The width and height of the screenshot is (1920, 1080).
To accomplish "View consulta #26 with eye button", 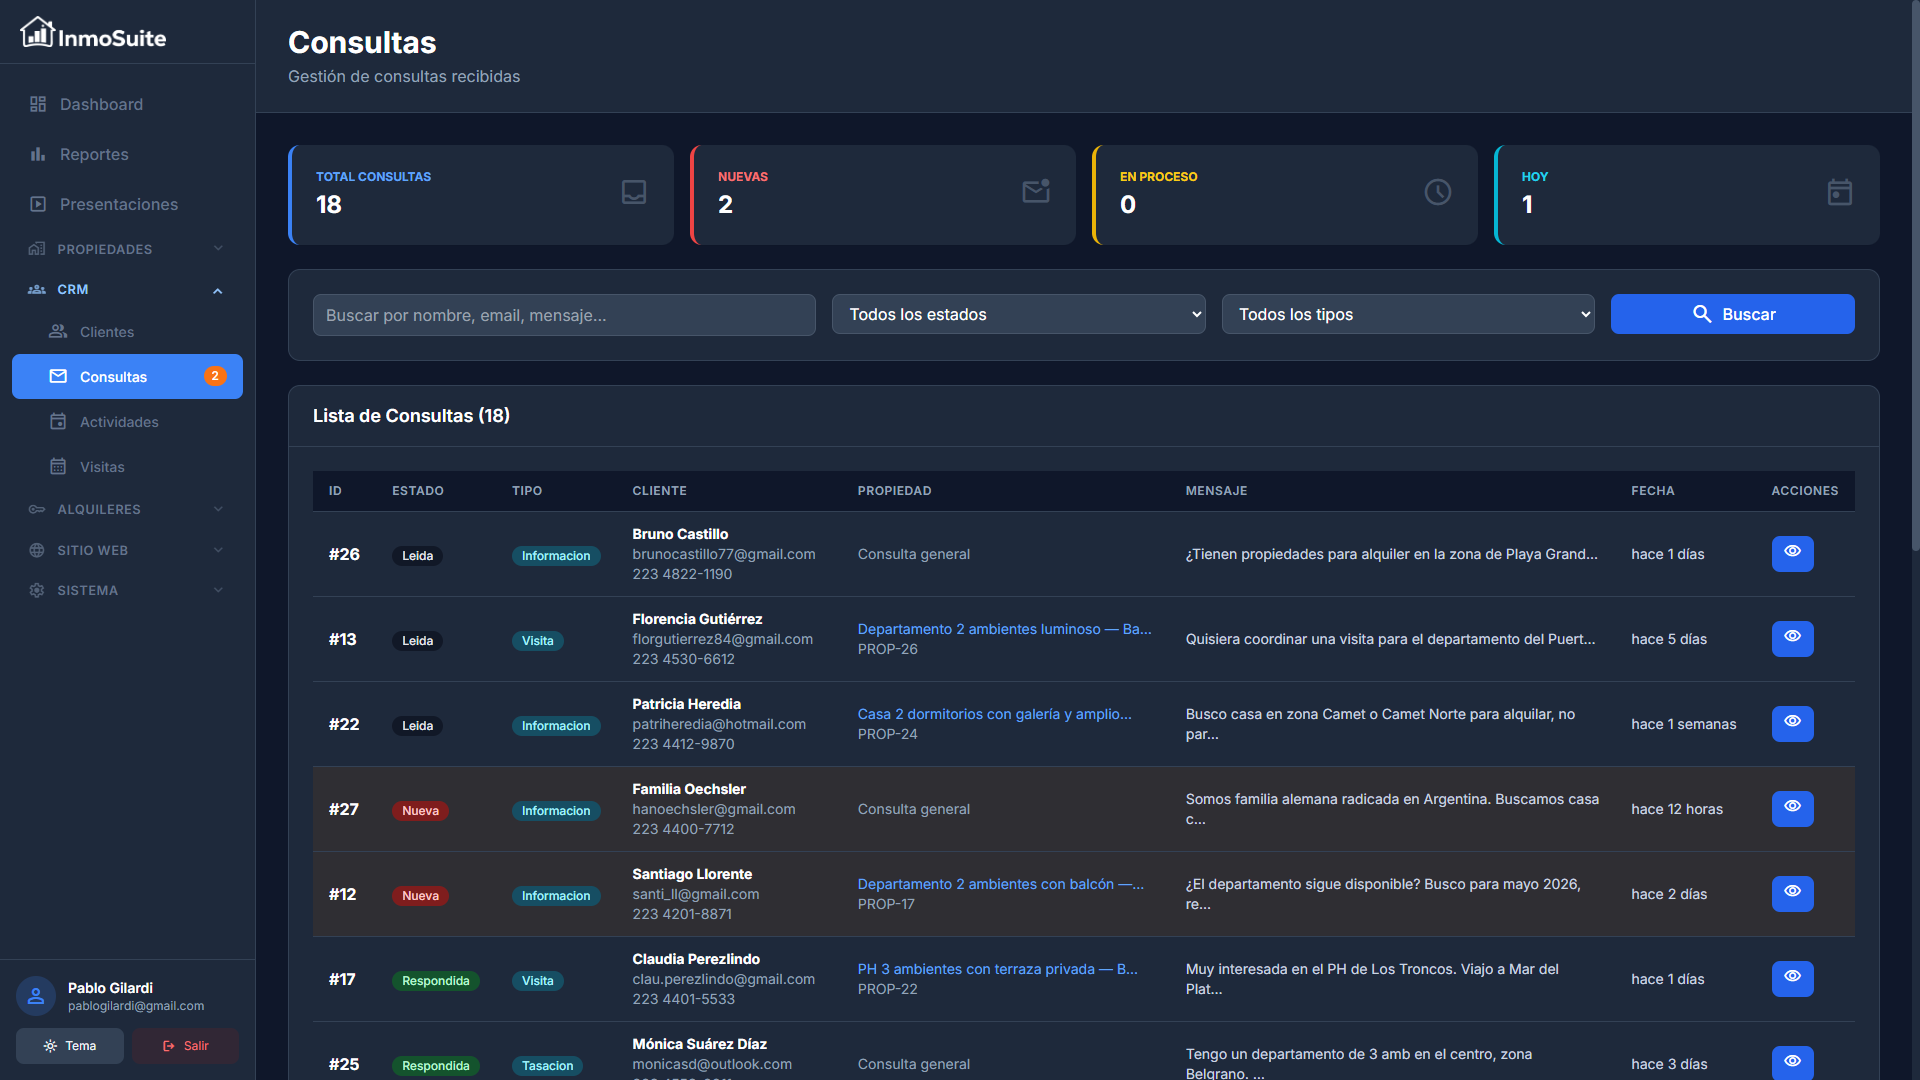I will tap(1792, 553).
